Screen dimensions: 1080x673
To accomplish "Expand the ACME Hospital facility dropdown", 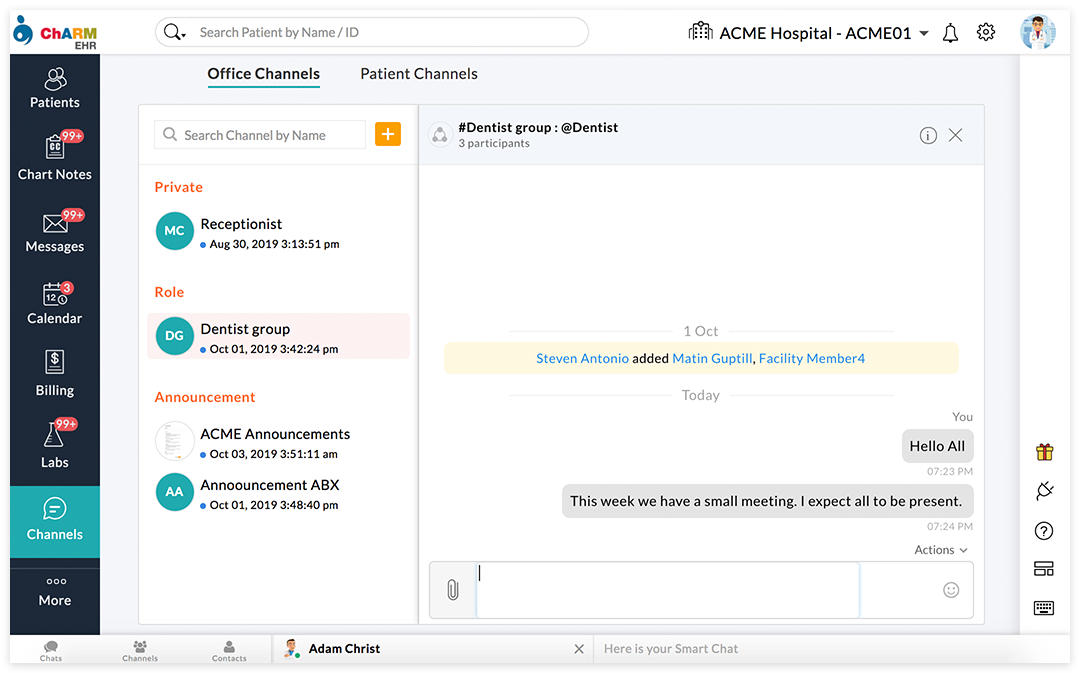I will click(x=923, y=33).
